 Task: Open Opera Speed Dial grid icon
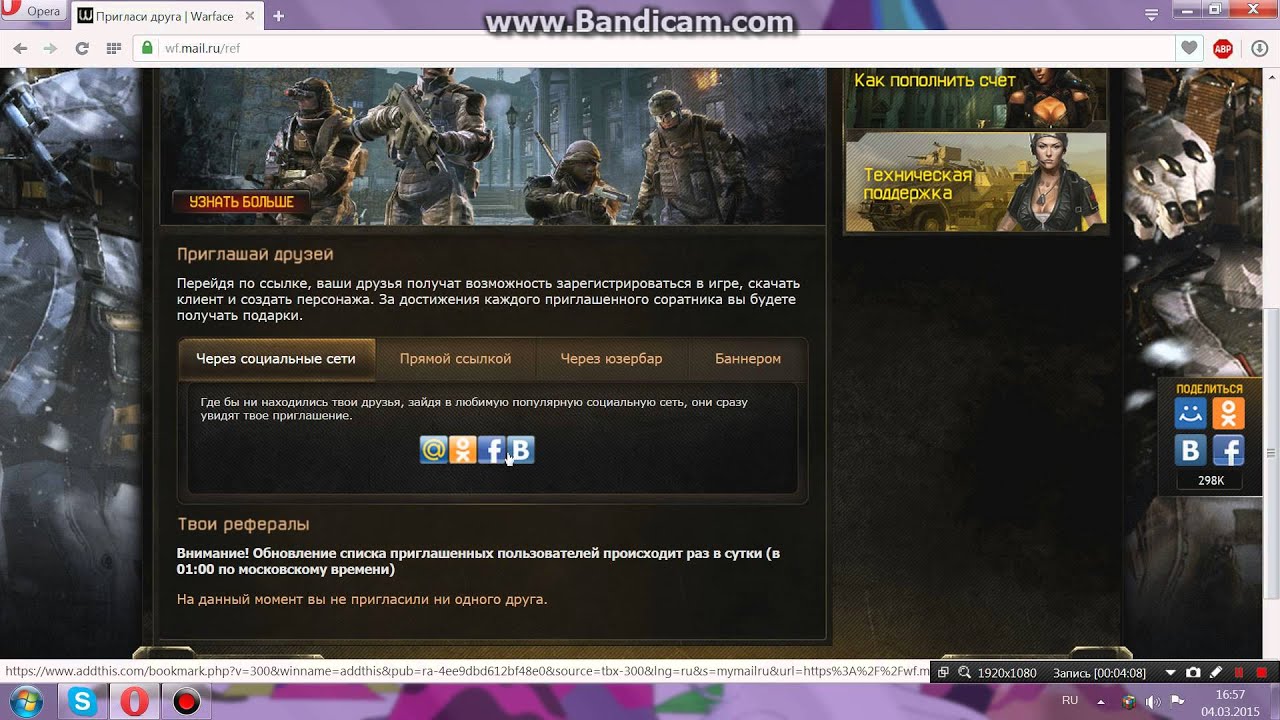click(x=113, y=48)
